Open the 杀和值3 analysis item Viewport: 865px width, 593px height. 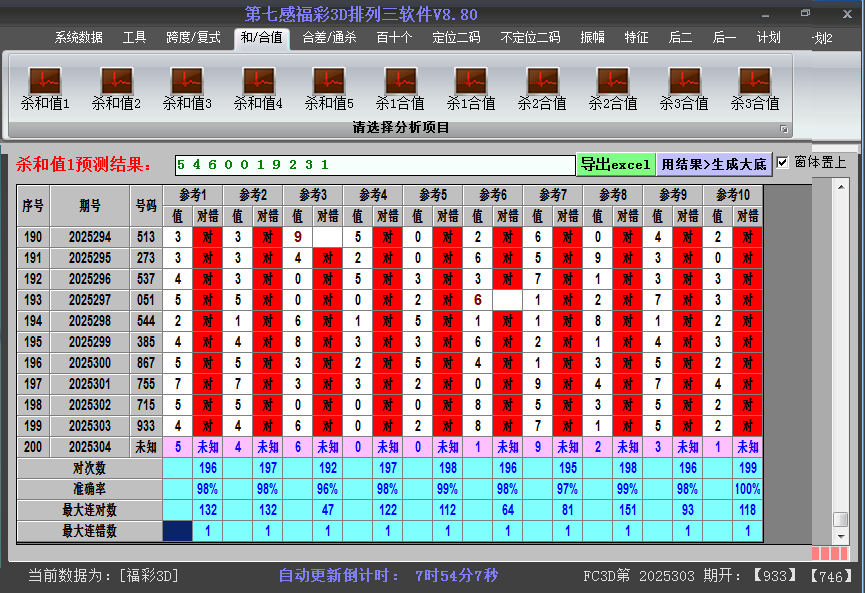click(187, 81)
